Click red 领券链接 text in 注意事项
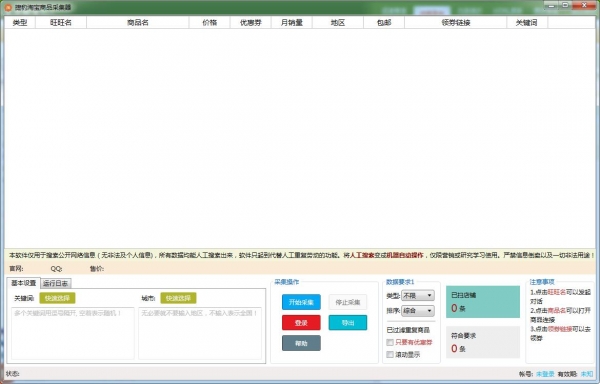 (560, 329)
